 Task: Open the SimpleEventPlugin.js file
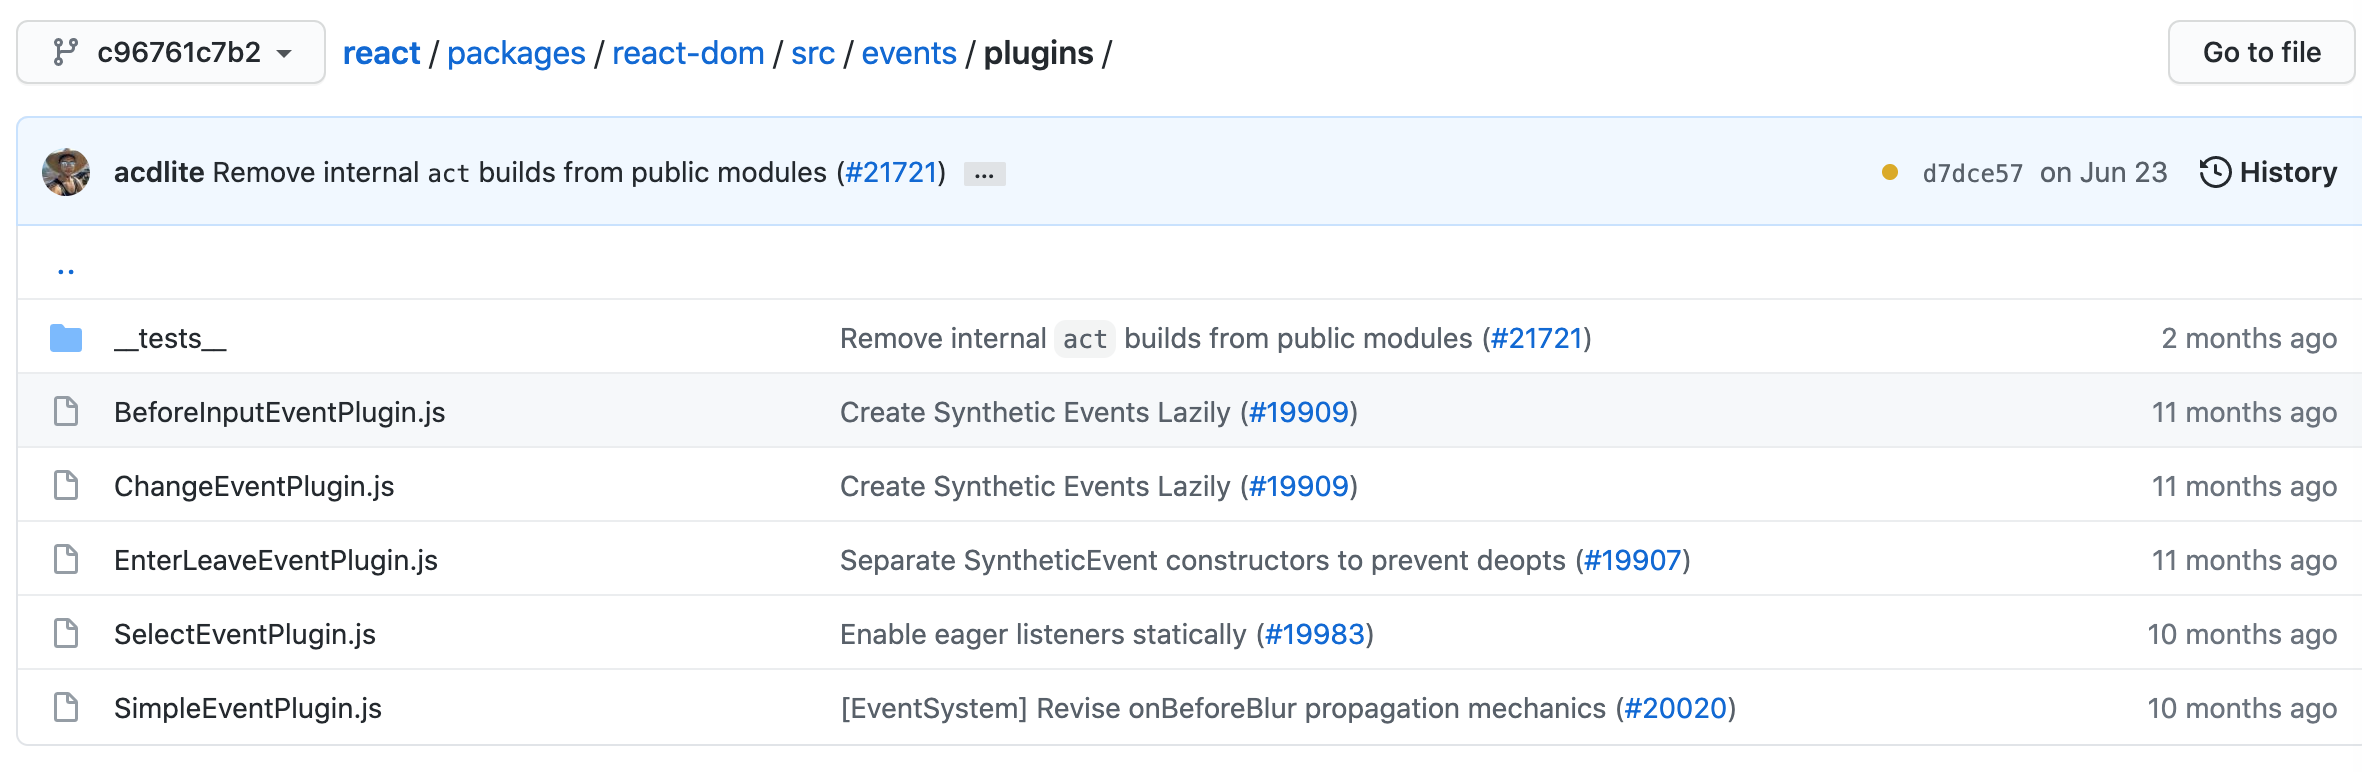pos(248,708)
